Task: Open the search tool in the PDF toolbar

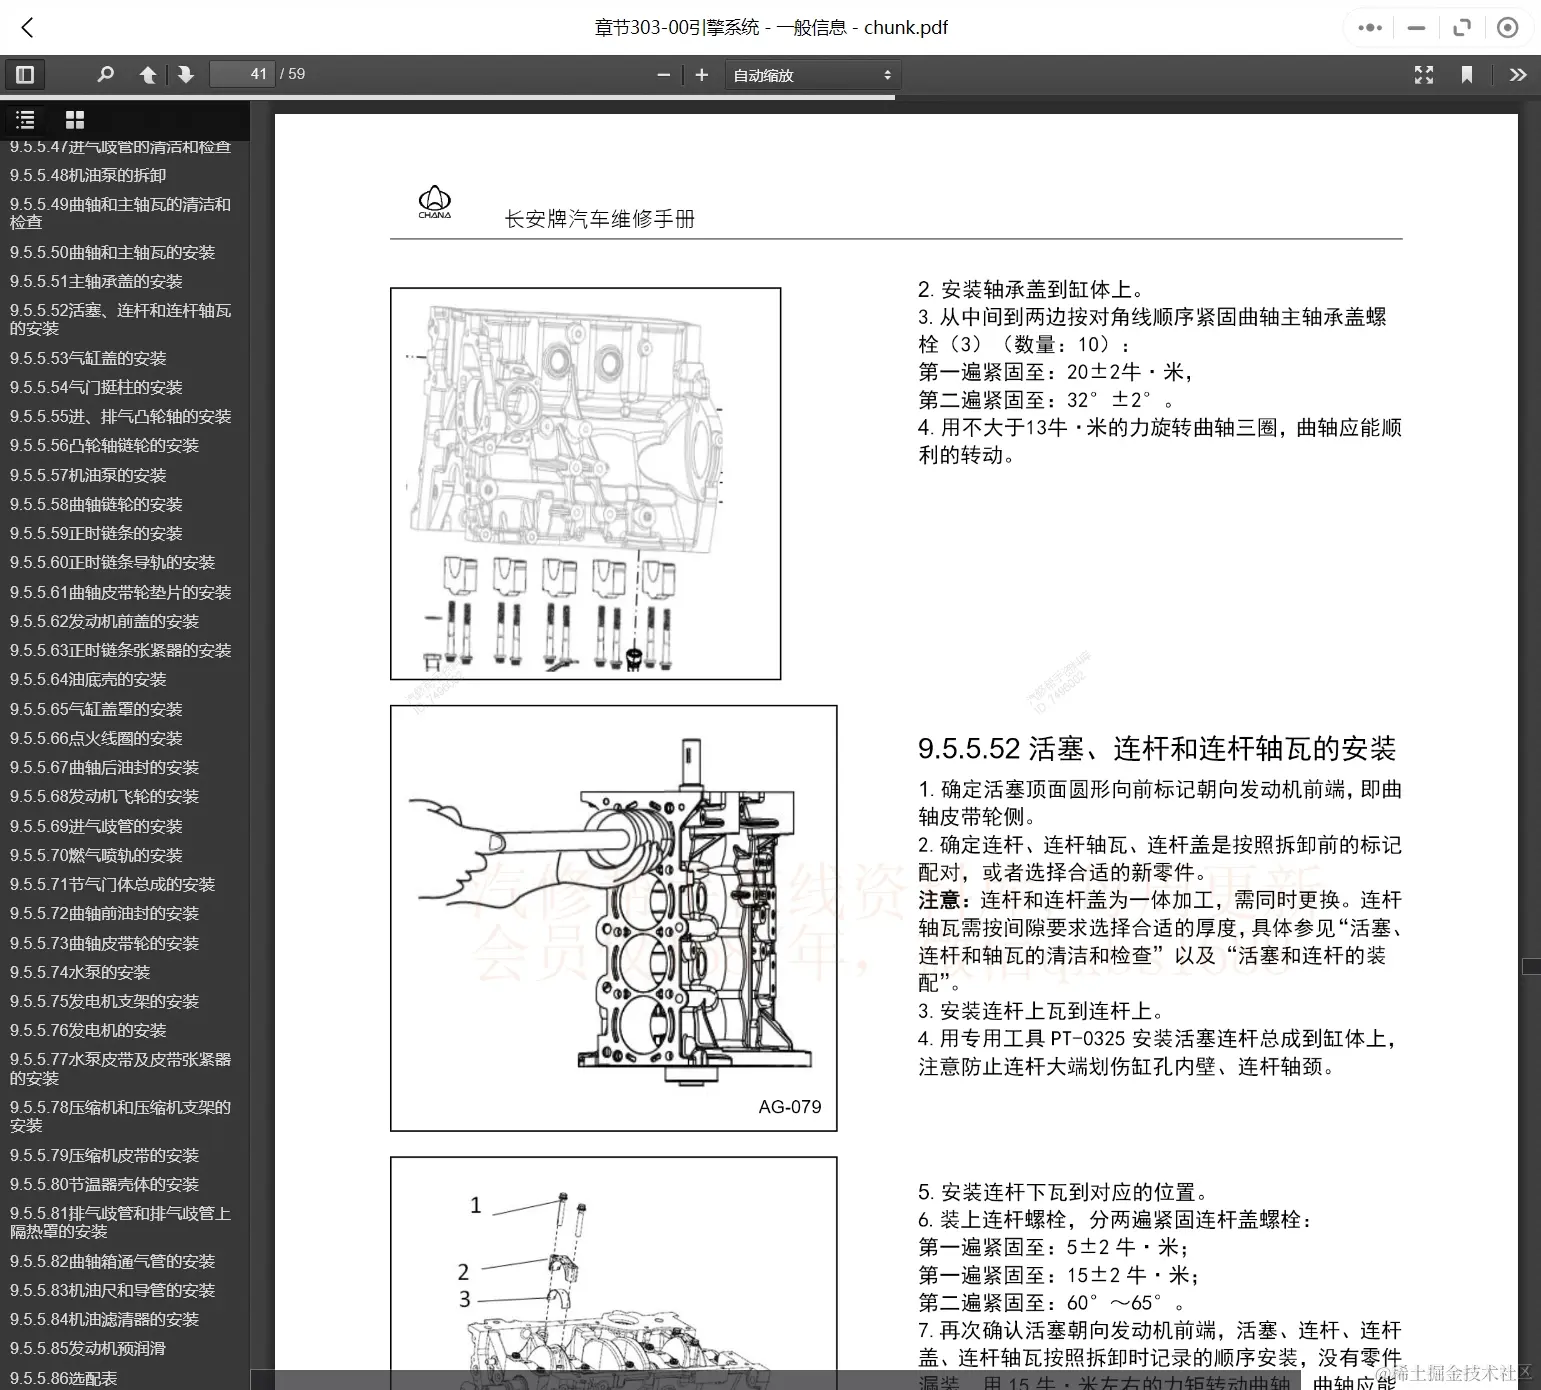Action: (x=105, y=74)
